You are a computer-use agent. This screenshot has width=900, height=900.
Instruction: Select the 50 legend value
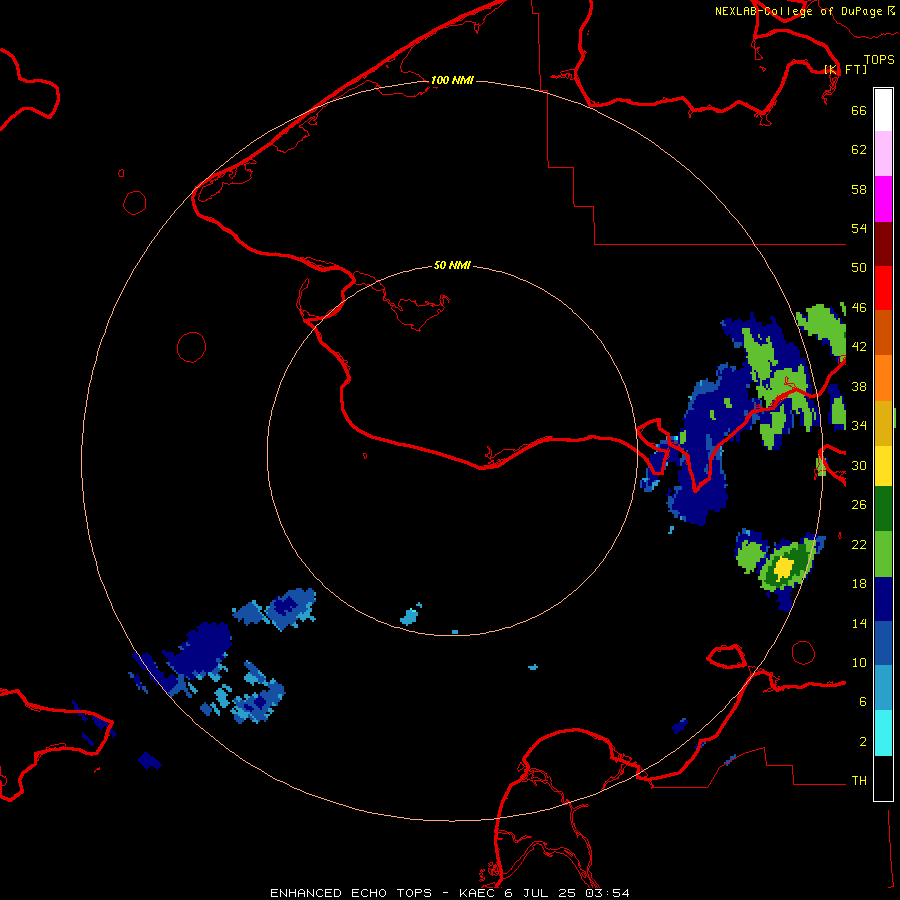pyautogui.click(x=859, y=267)
